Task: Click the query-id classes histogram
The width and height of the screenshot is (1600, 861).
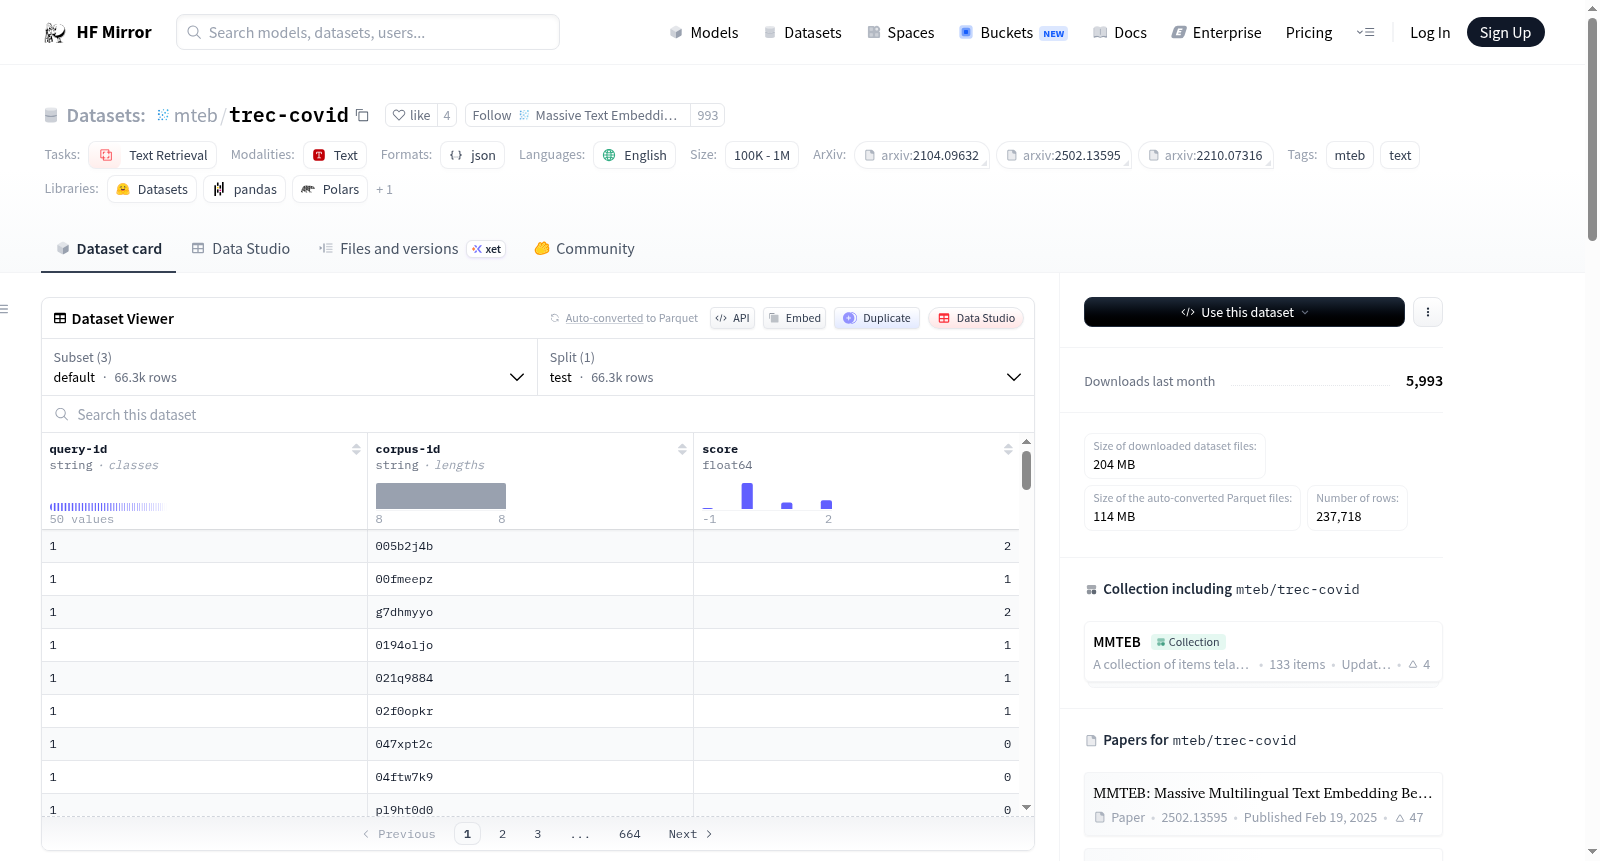Action: click(107, 507)
